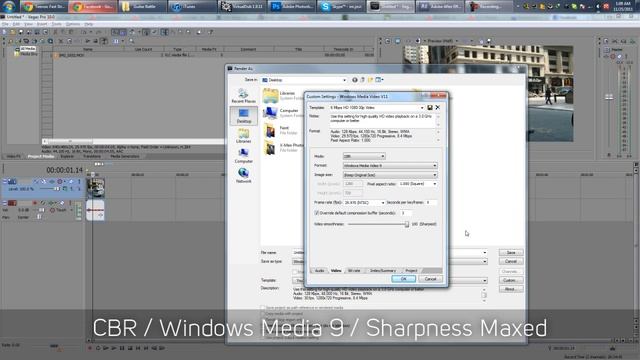The image size is (640, 360).
Task: Open the File name dropdown in Render As
Action: (x=390, y=253)
